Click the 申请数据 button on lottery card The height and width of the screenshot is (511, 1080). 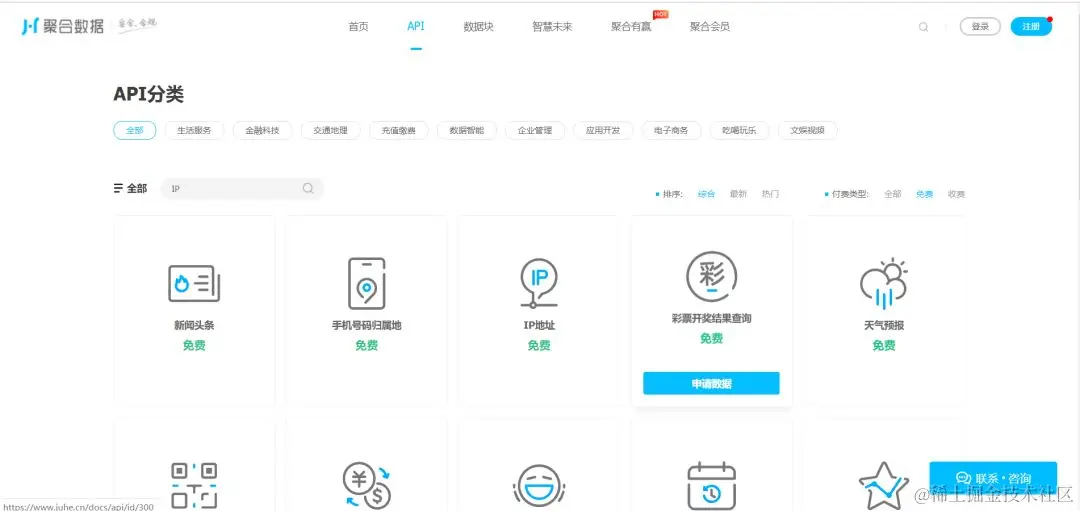[712, 384]
